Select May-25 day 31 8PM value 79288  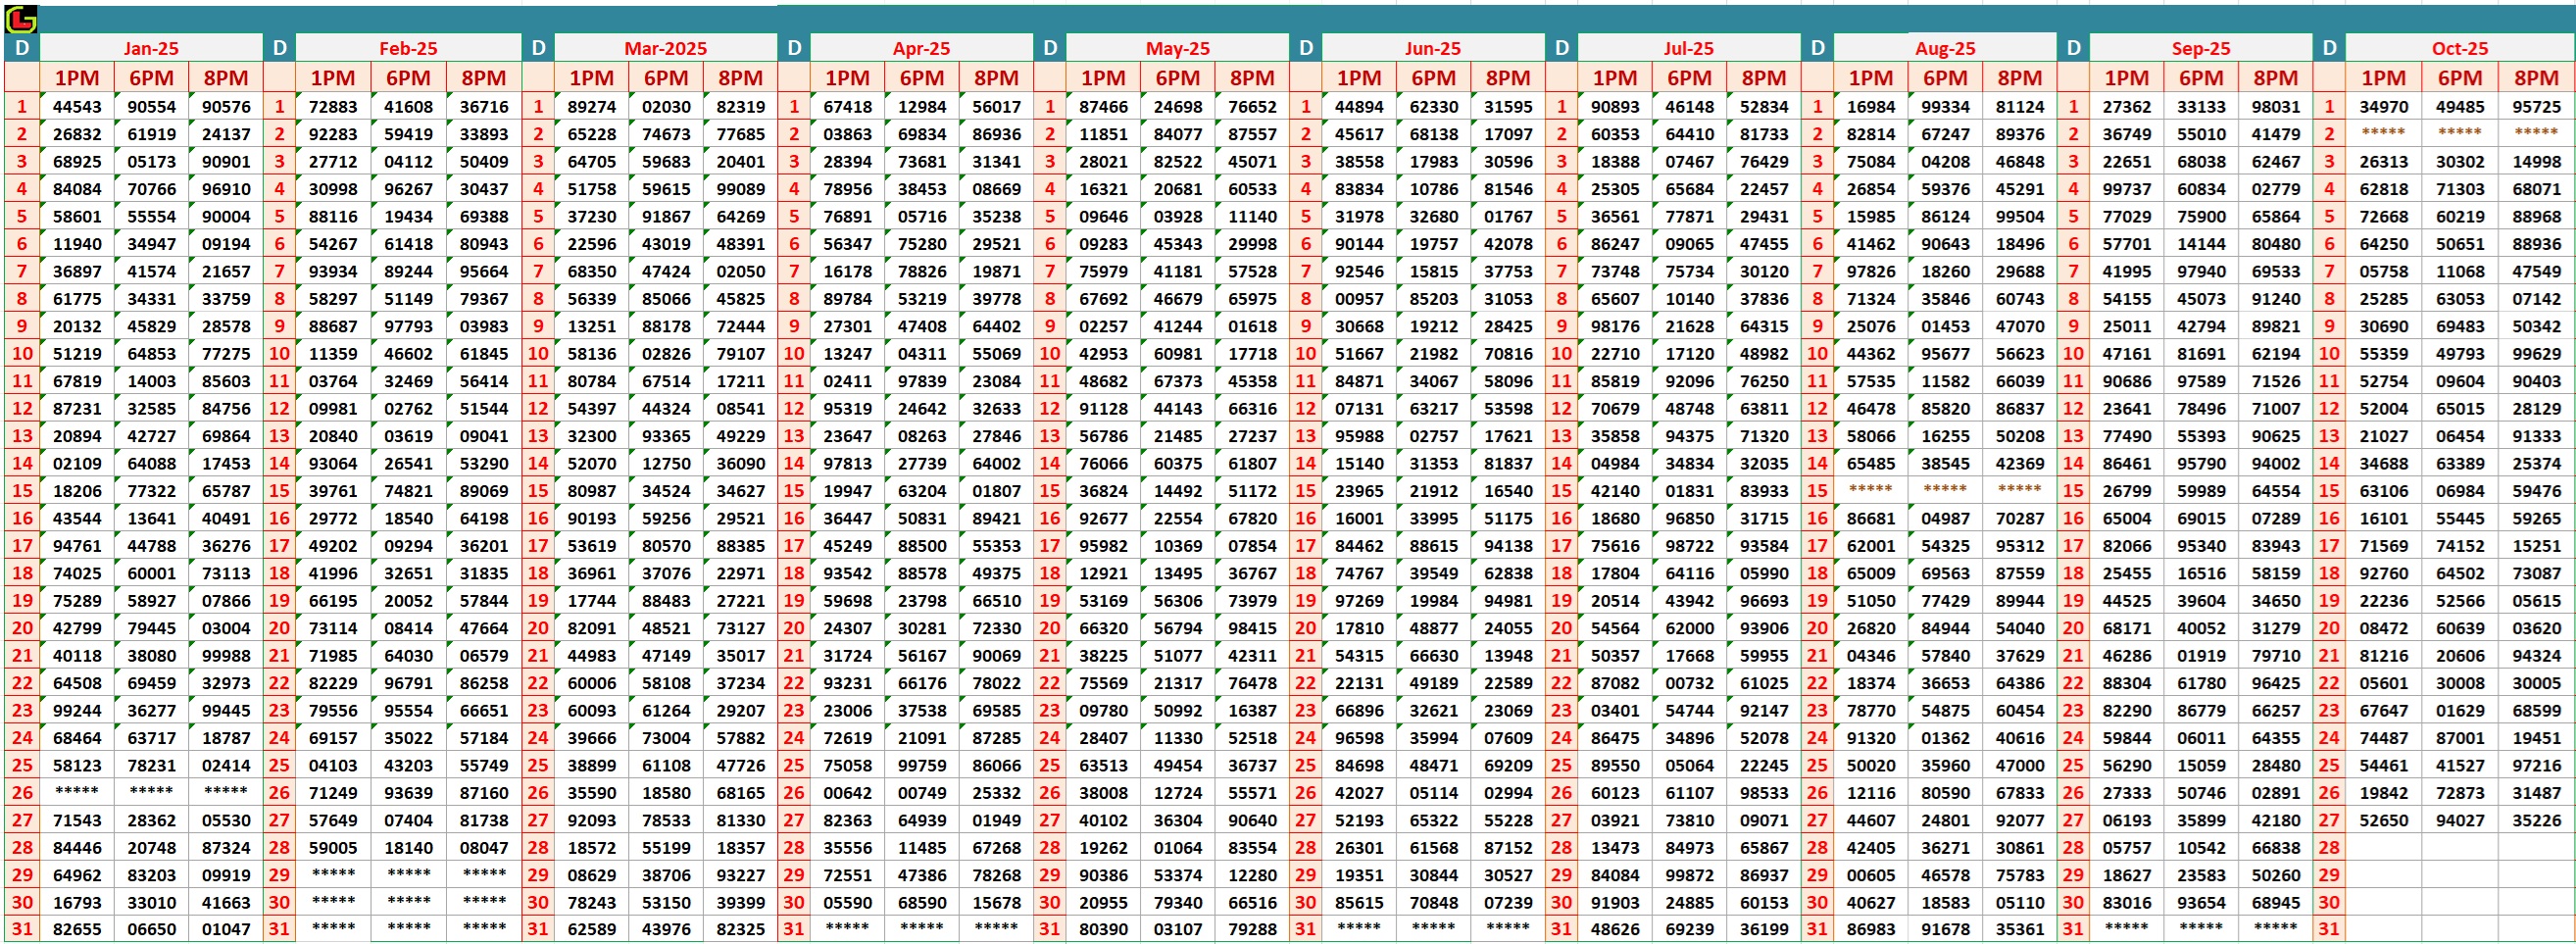[x=1252, y=929]
